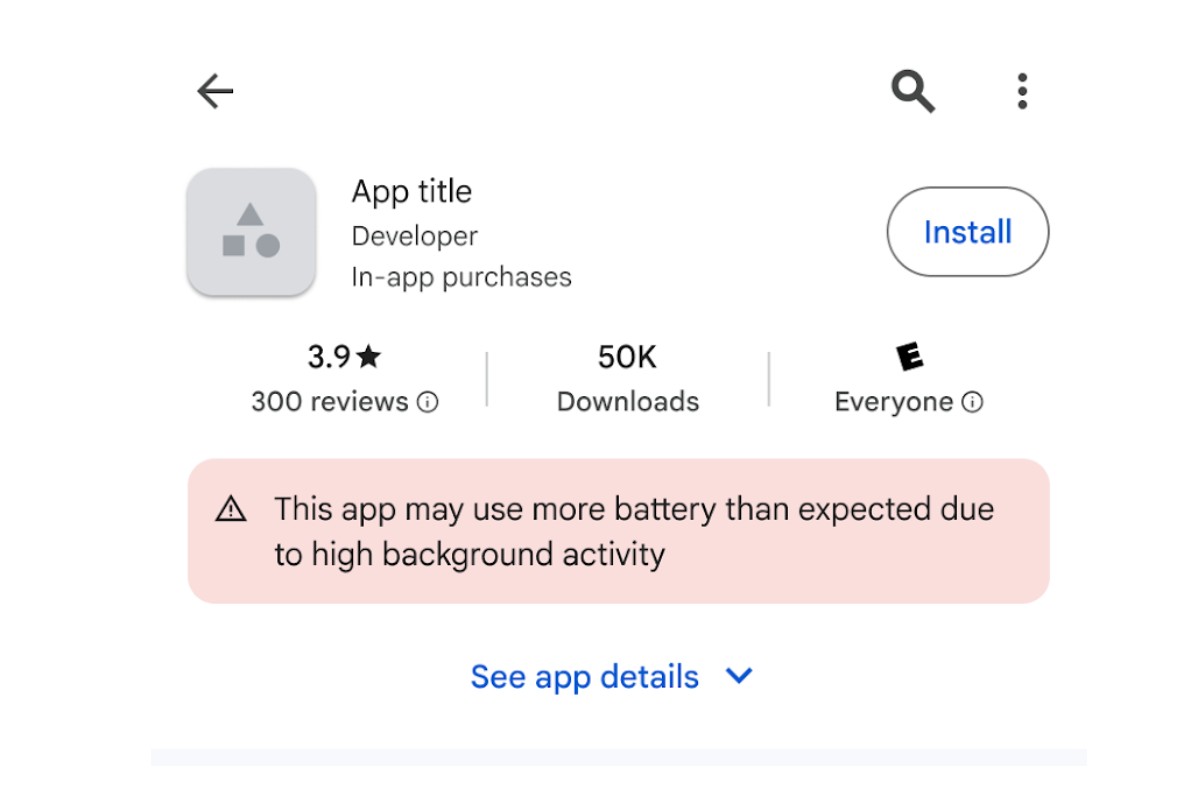Click the 3.9 star rating
Image resolution: width=1200 pixels, height=800 pixels.
344,357
